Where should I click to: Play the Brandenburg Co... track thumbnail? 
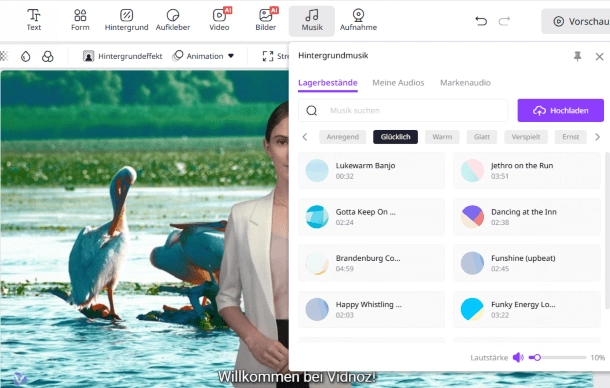click(x=317, y=263)
